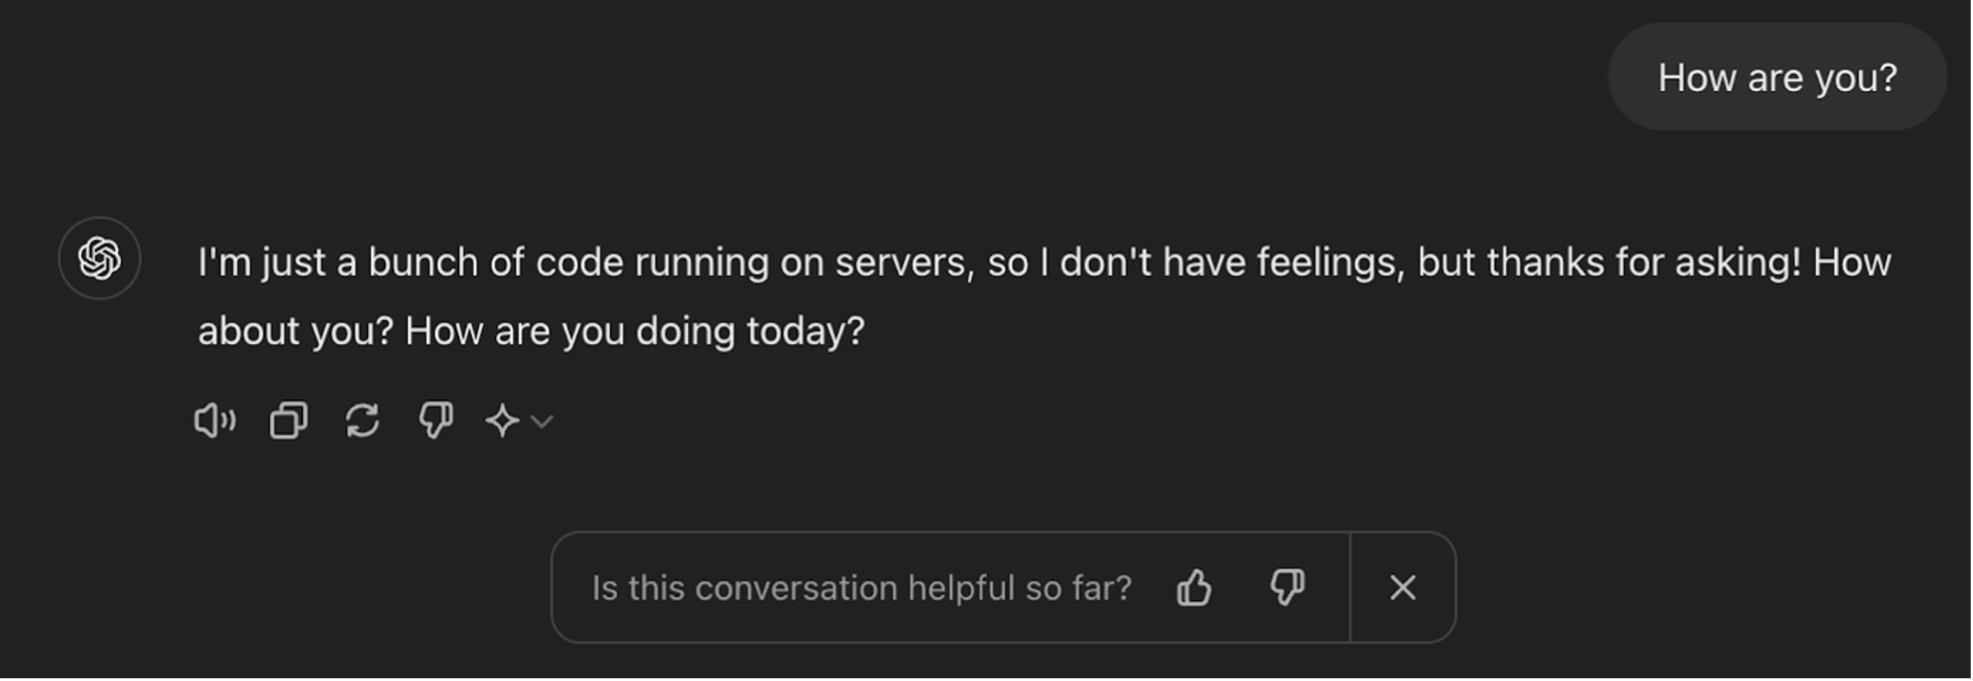
Task: Click the sparkle switch-model icon
Action: (x=502, y=421)
